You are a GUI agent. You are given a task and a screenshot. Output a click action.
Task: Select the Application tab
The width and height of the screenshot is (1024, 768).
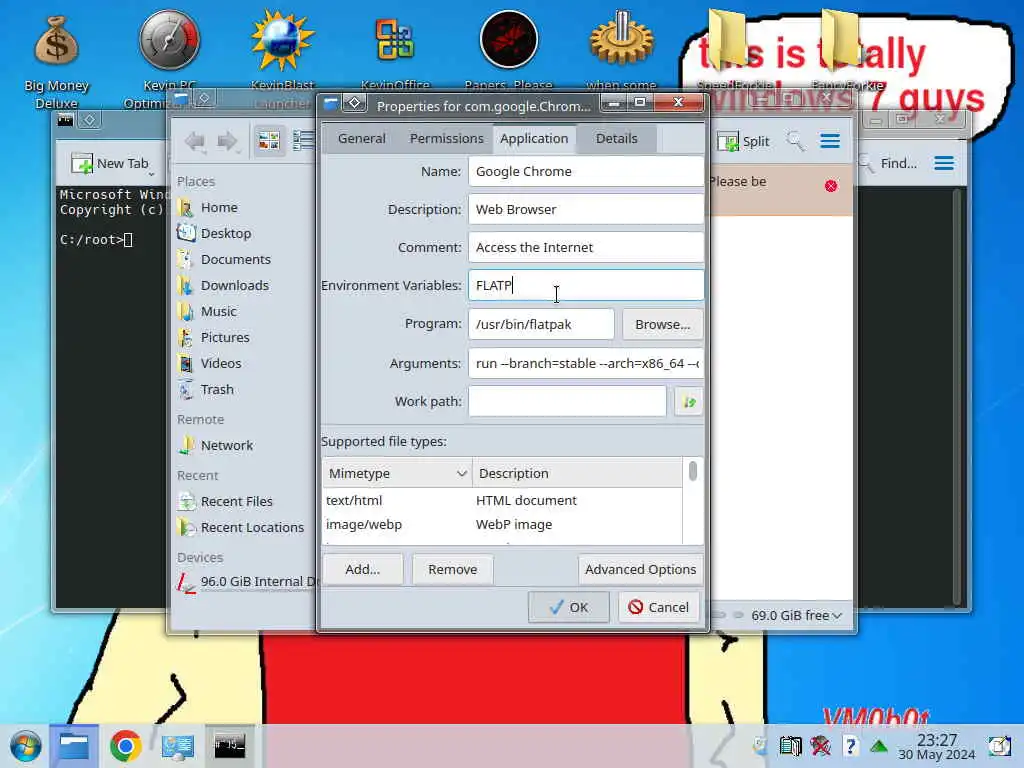(534, 138)
